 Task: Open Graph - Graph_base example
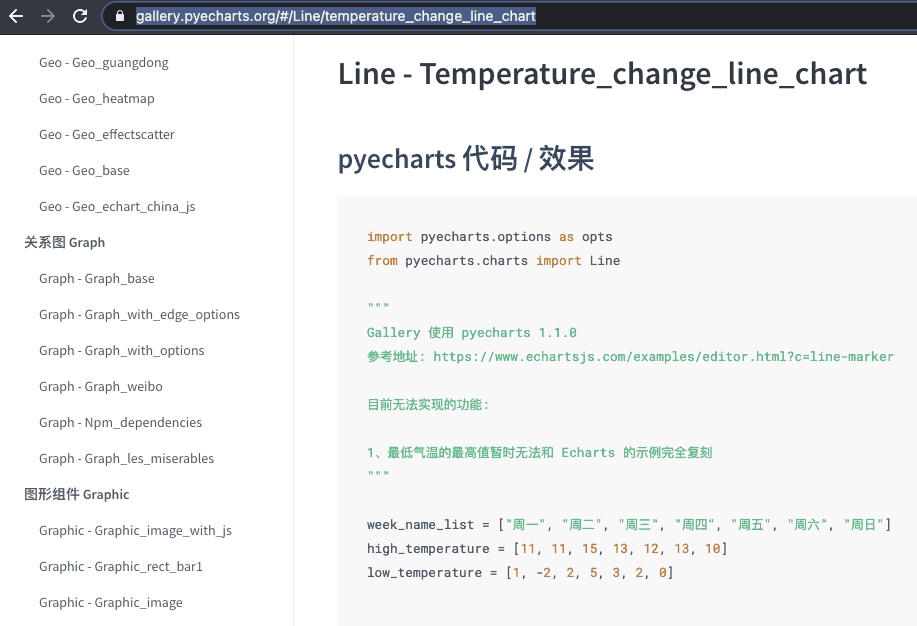[97, 279]
